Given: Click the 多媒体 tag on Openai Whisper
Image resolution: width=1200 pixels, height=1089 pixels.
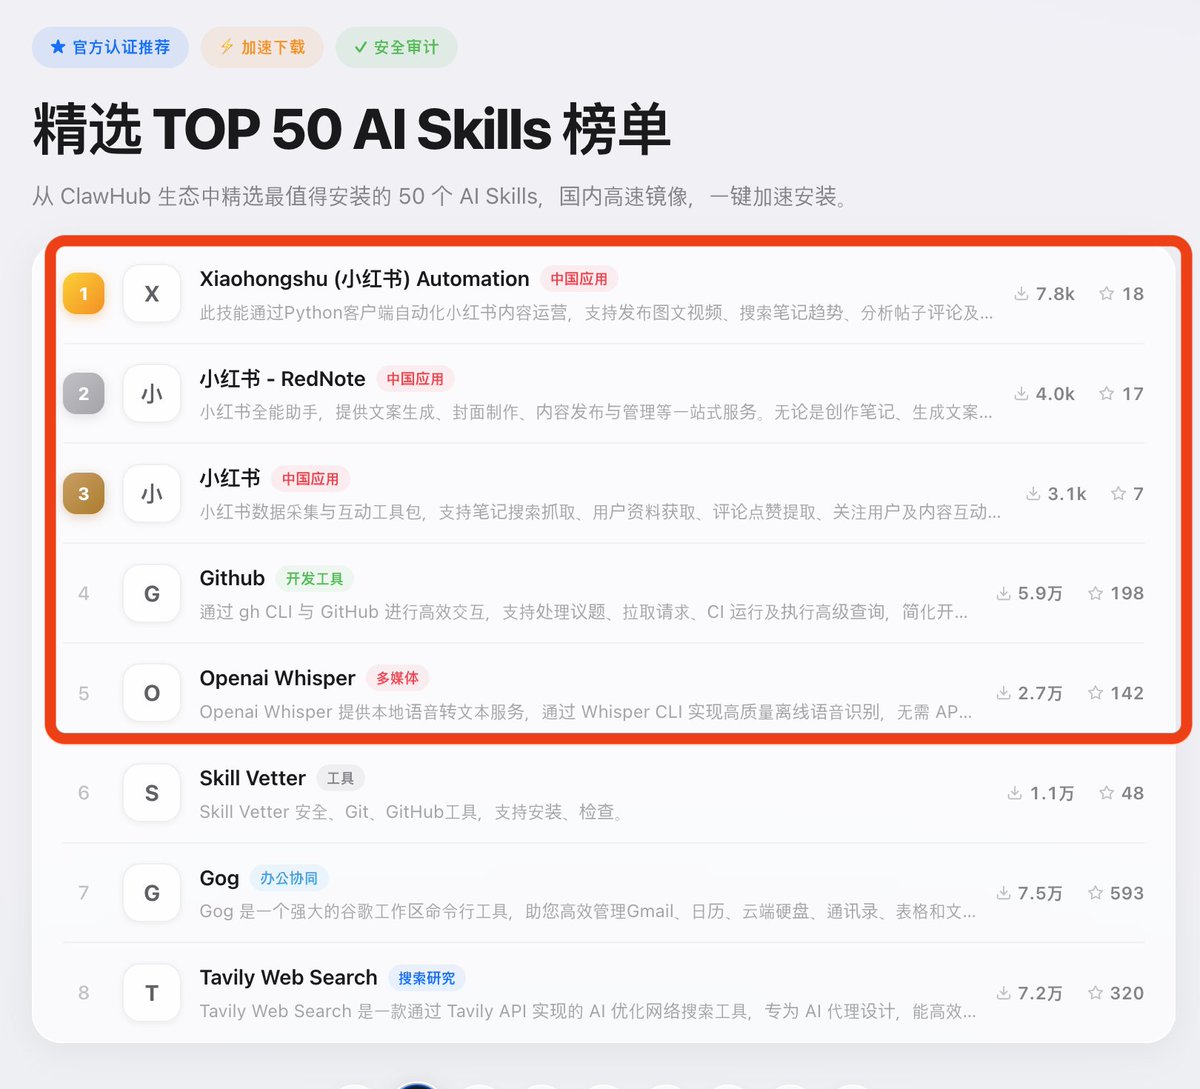Looking at the screenshot, I should 397,678.
